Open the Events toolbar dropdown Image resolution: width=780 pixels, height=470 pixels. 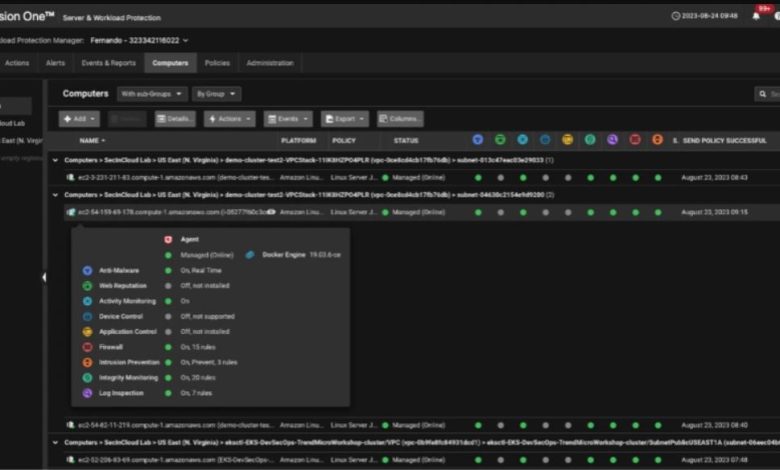click(288, 119)
